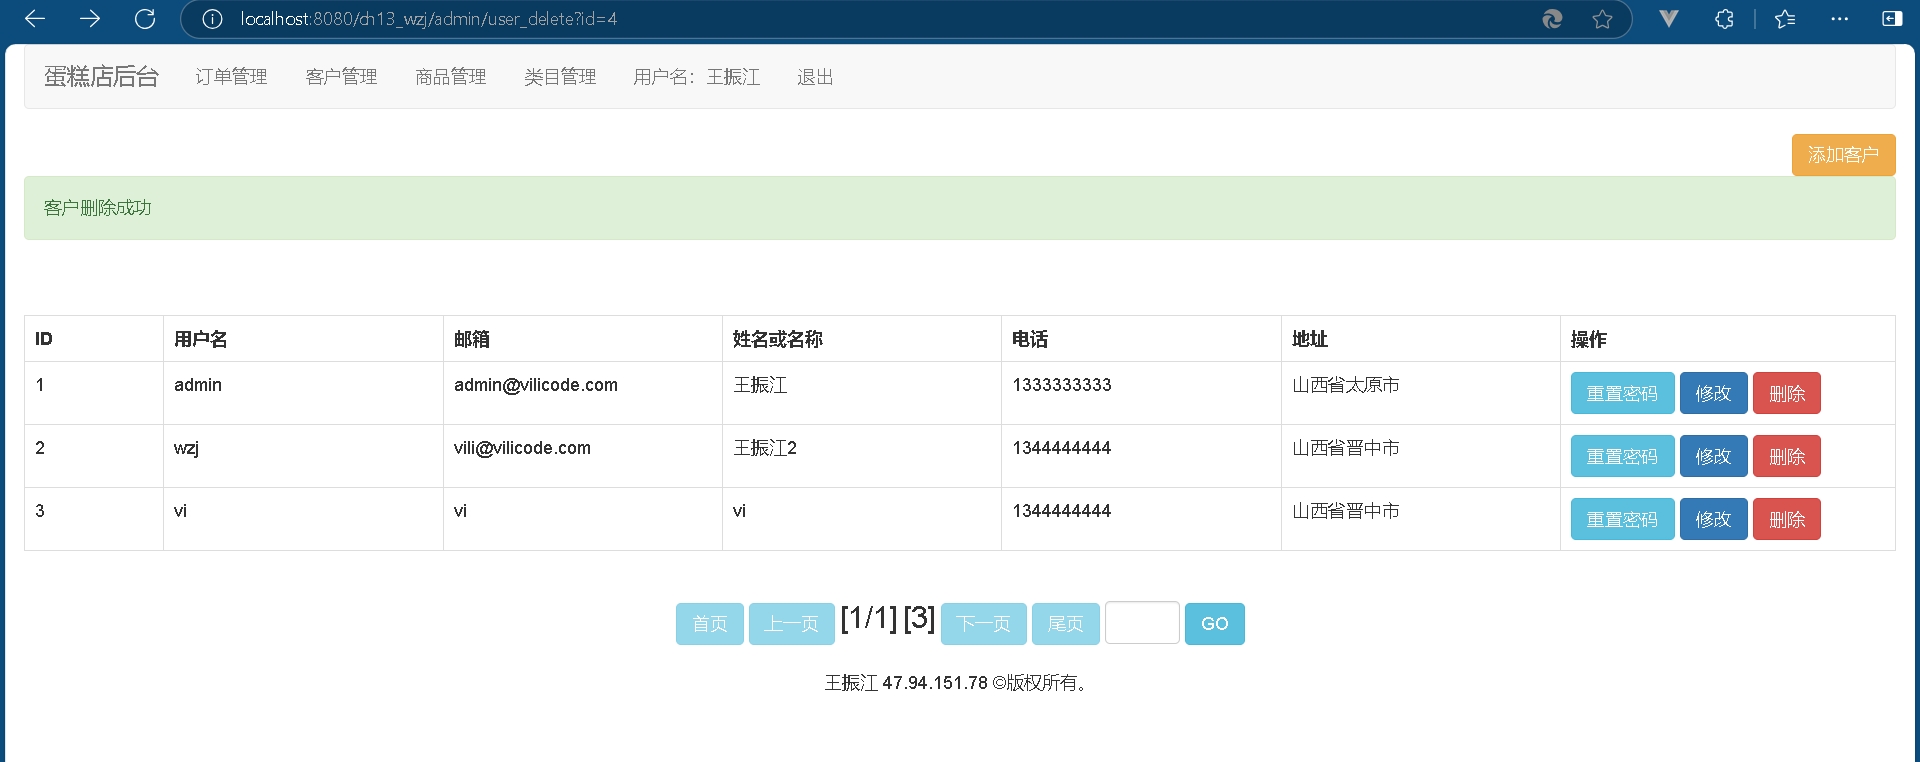Open browser extensions puzzle icon
Image resolution: width=1920 pixels, height=762 pixels.
(x=1724, y=19)
